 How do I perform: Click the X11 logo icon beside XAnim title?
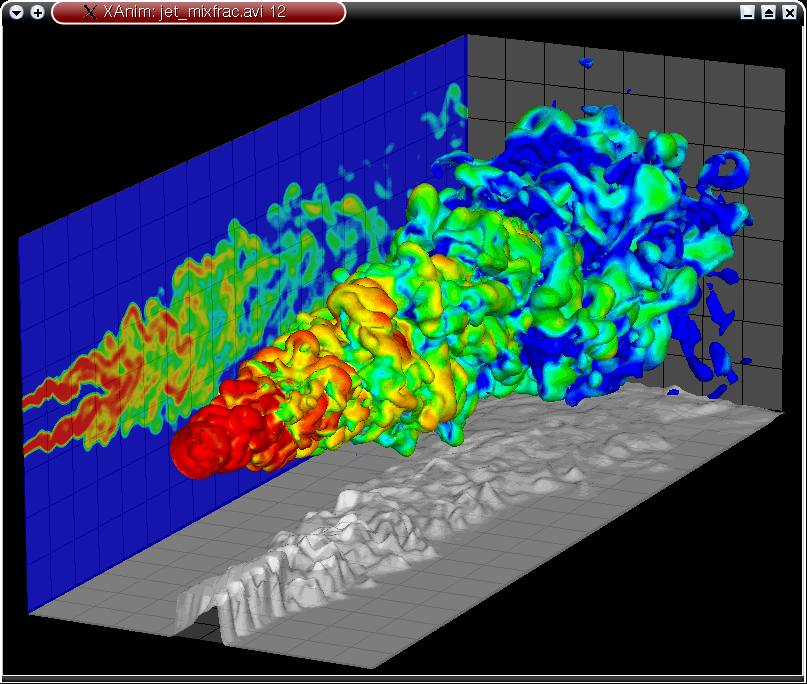[x=89, y=12]
